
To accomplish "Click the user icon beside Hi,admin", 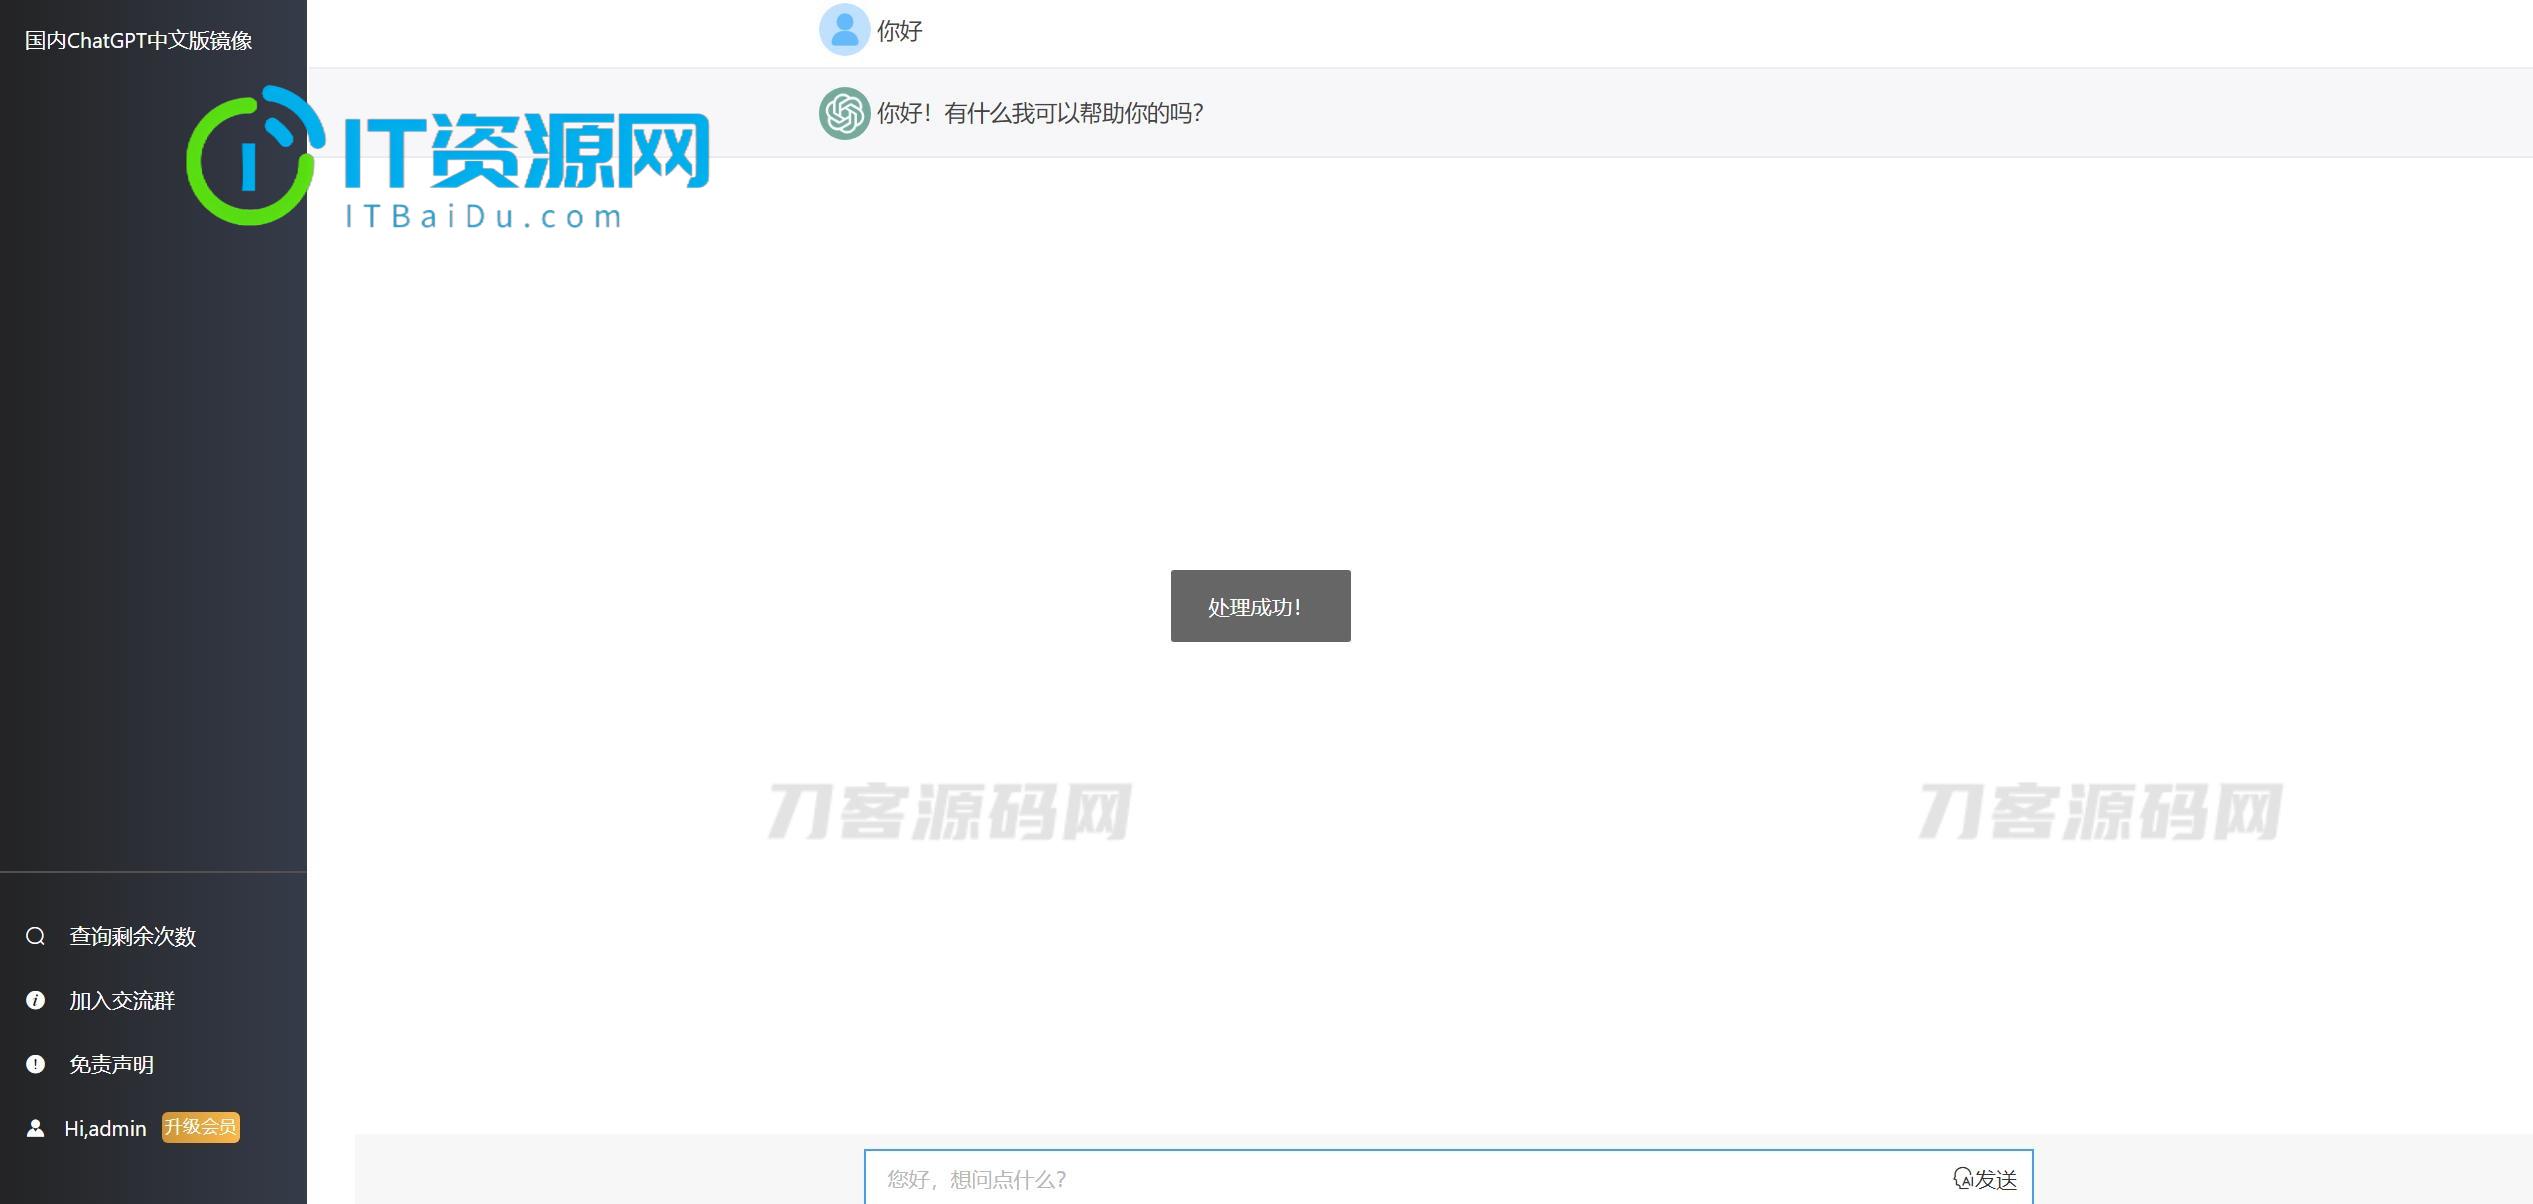I will click(36, 1128).
